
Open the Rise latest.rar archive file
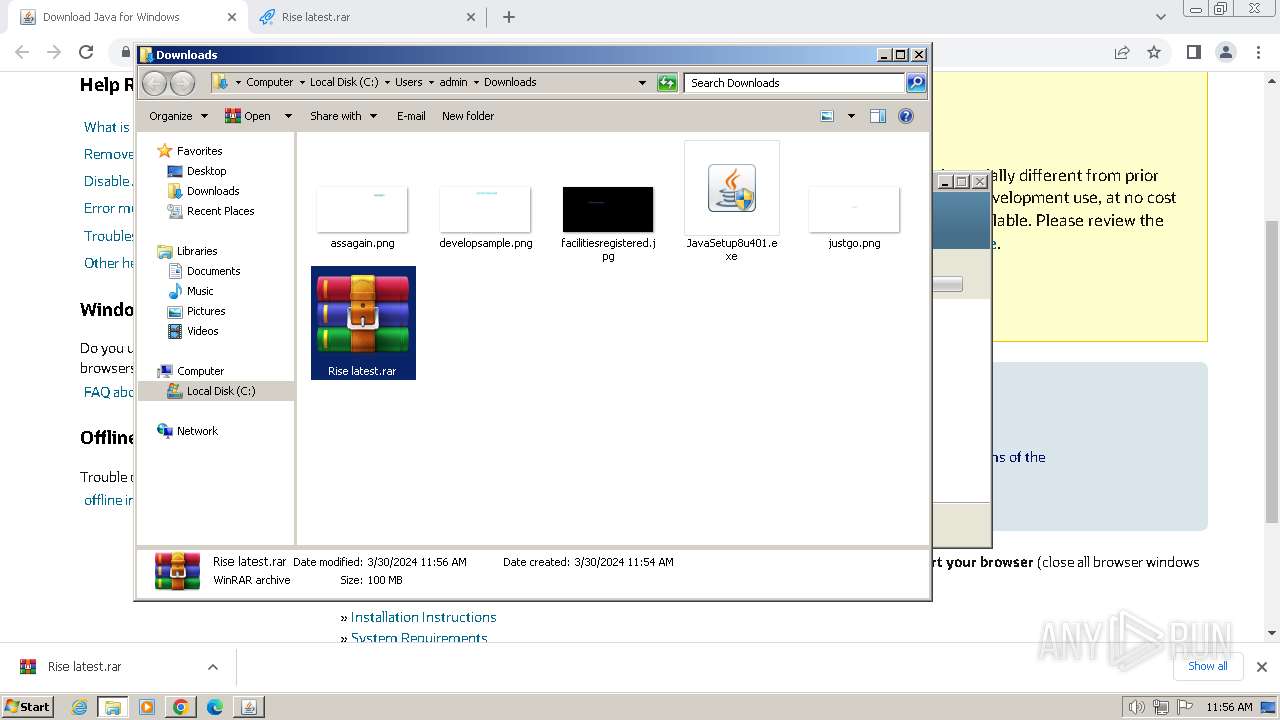tap(363, 322)
